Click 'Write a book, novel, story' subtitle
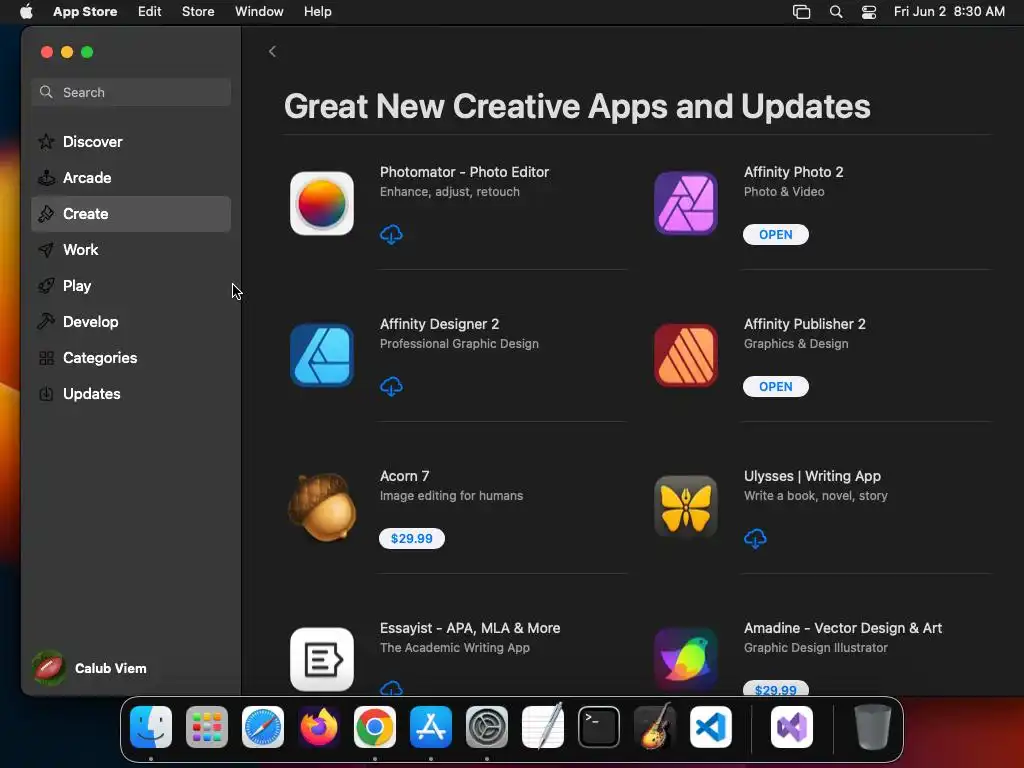The width and height of the screenshot is (1024, 768). tap(815, 496)
